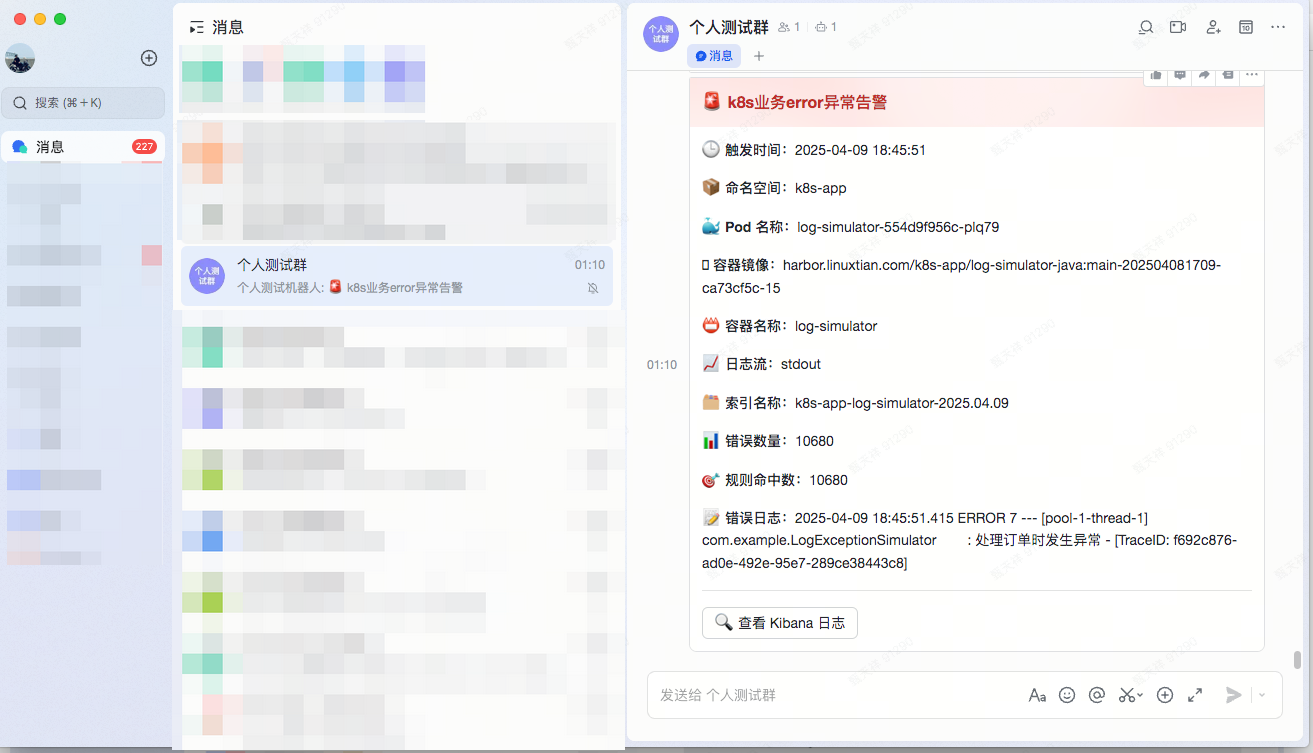Add a new tab next to 消息
The height and width of the screenshot is (753, 1313).
tap(759, 56)
